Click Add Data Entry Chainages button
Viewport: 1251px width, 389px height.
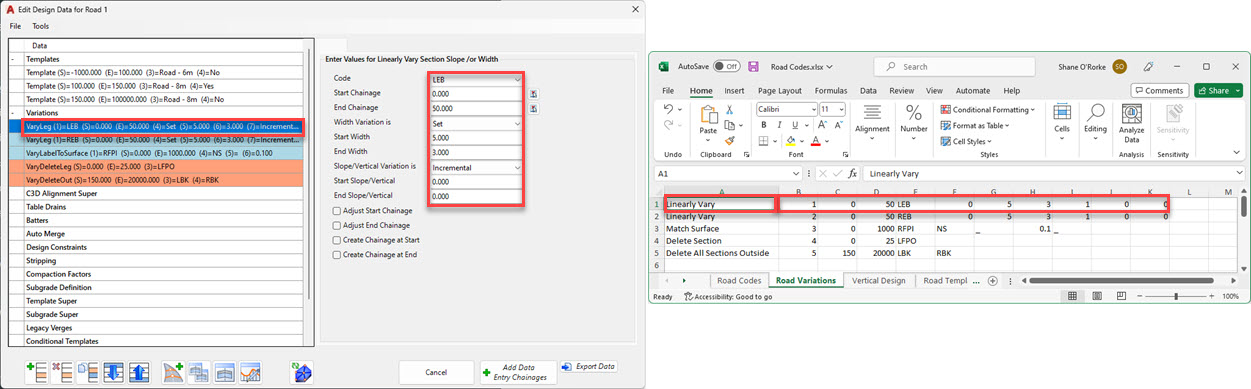coord(518,372)
